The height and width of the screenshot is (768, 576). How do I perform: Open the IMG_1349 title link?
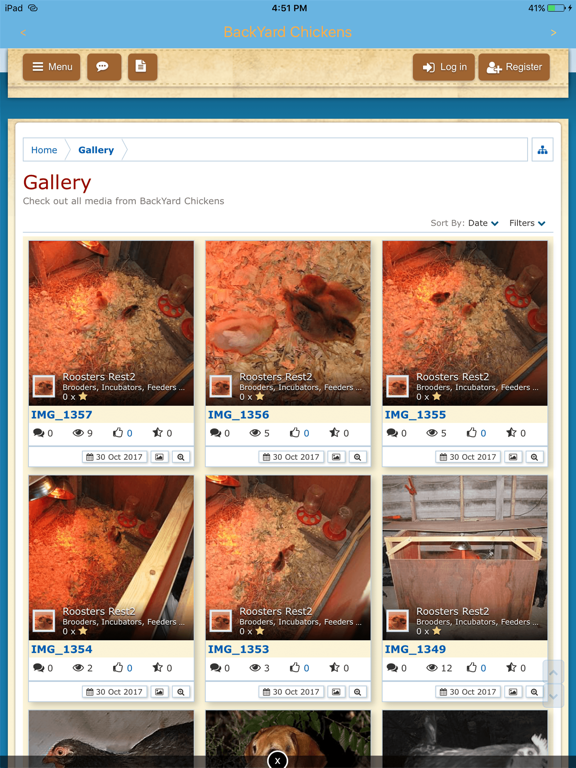pos(415,649)
